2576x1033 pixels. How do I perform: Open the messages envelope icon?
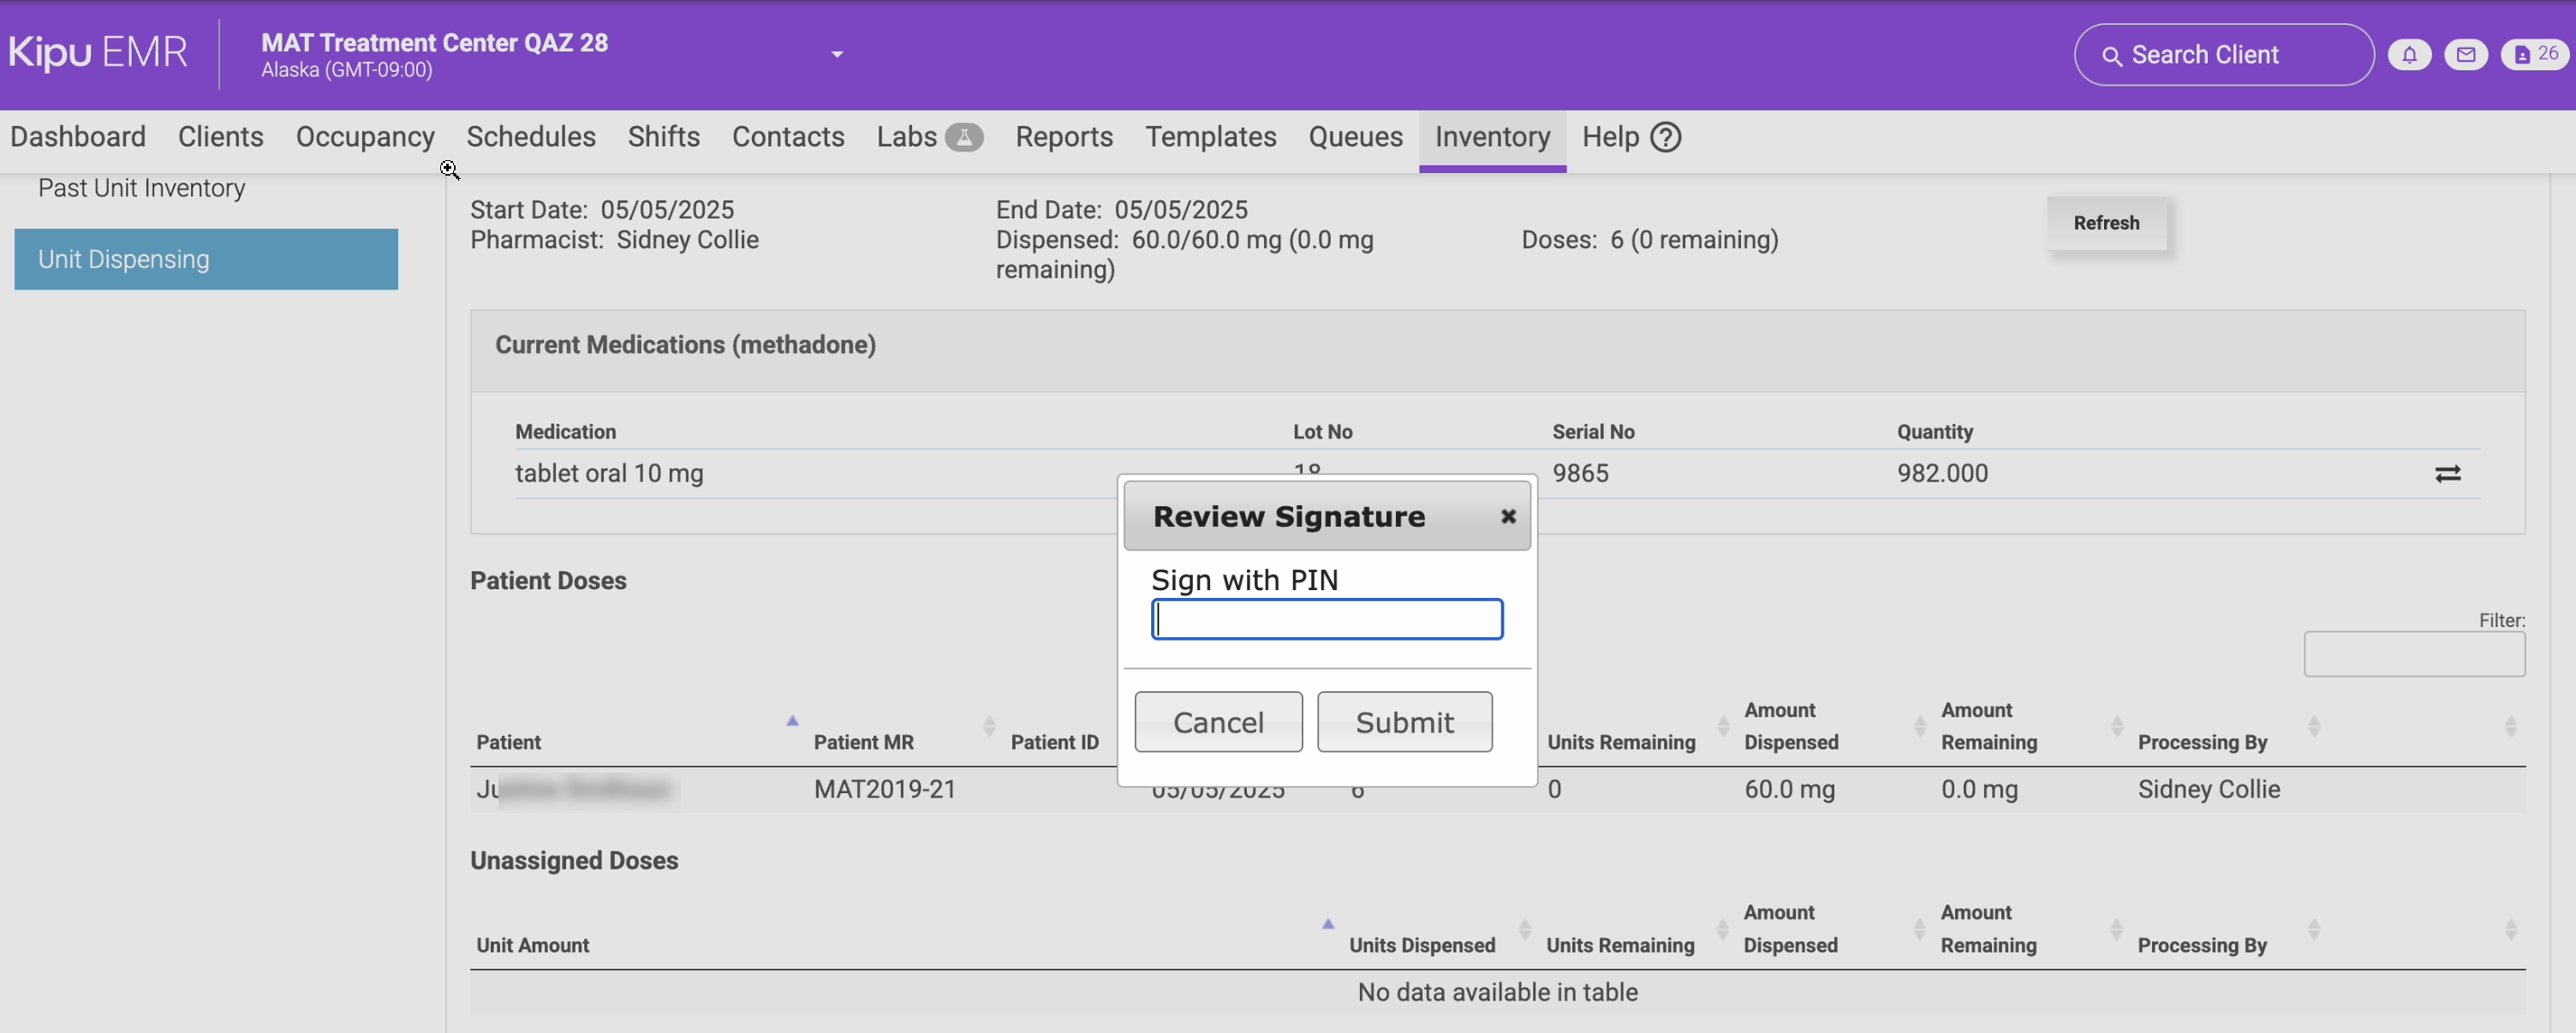pyautogui.click(x=2465, y=55)
